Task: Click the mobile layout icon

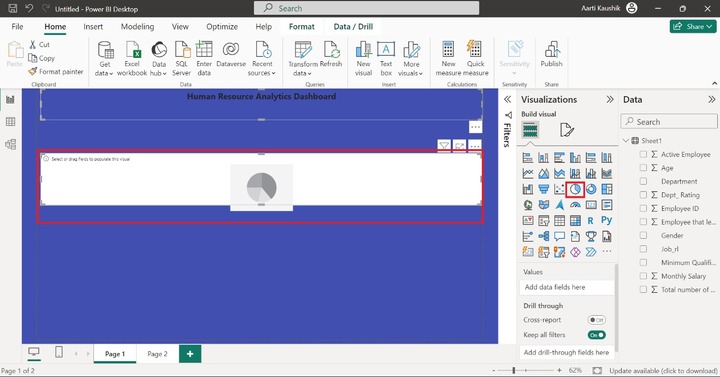Action: coord(59,352)
